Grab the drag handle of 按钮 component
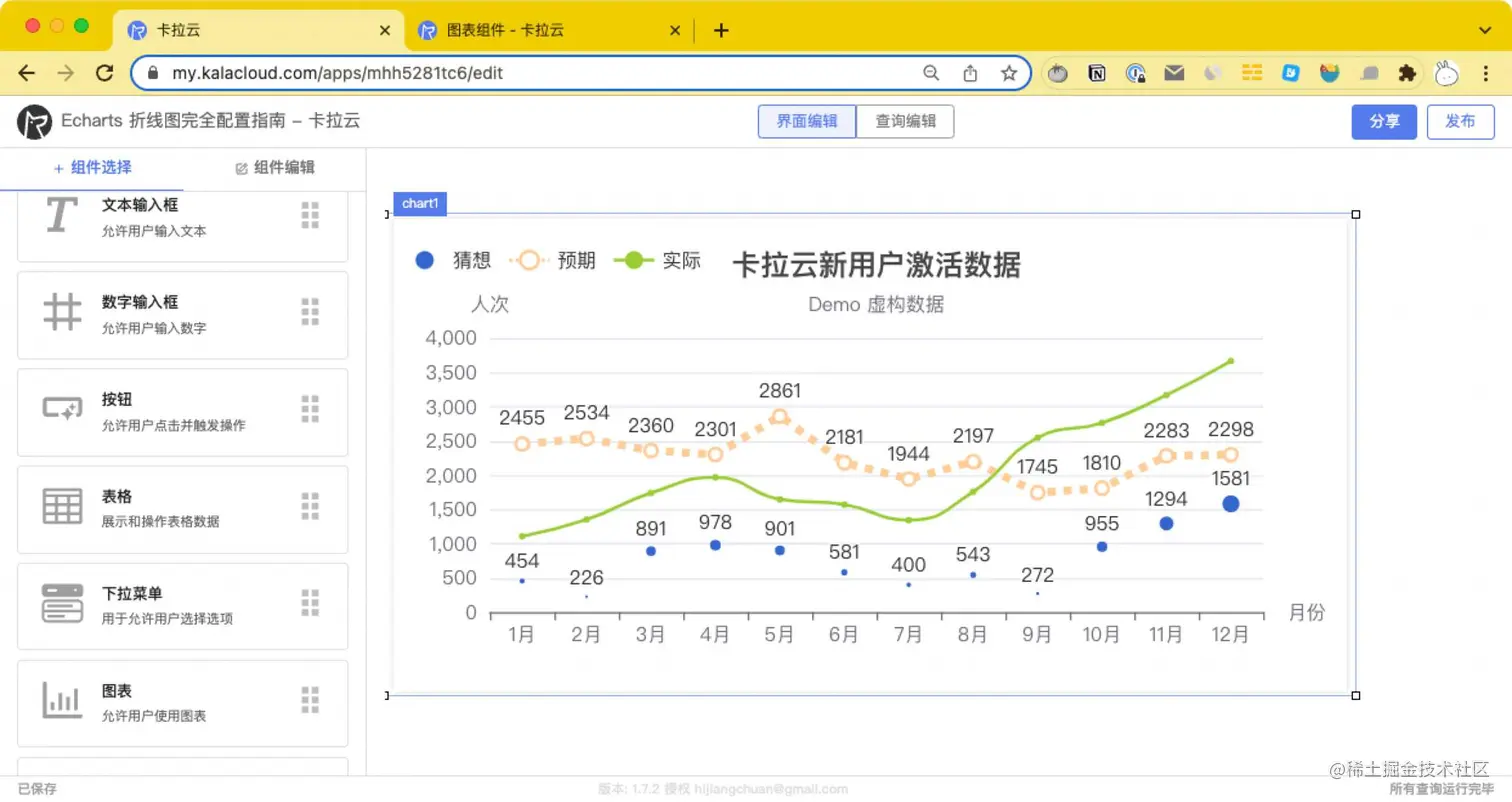Image resolution: width=1512 pixels, height=802 pixels. (x=310, y=408)
